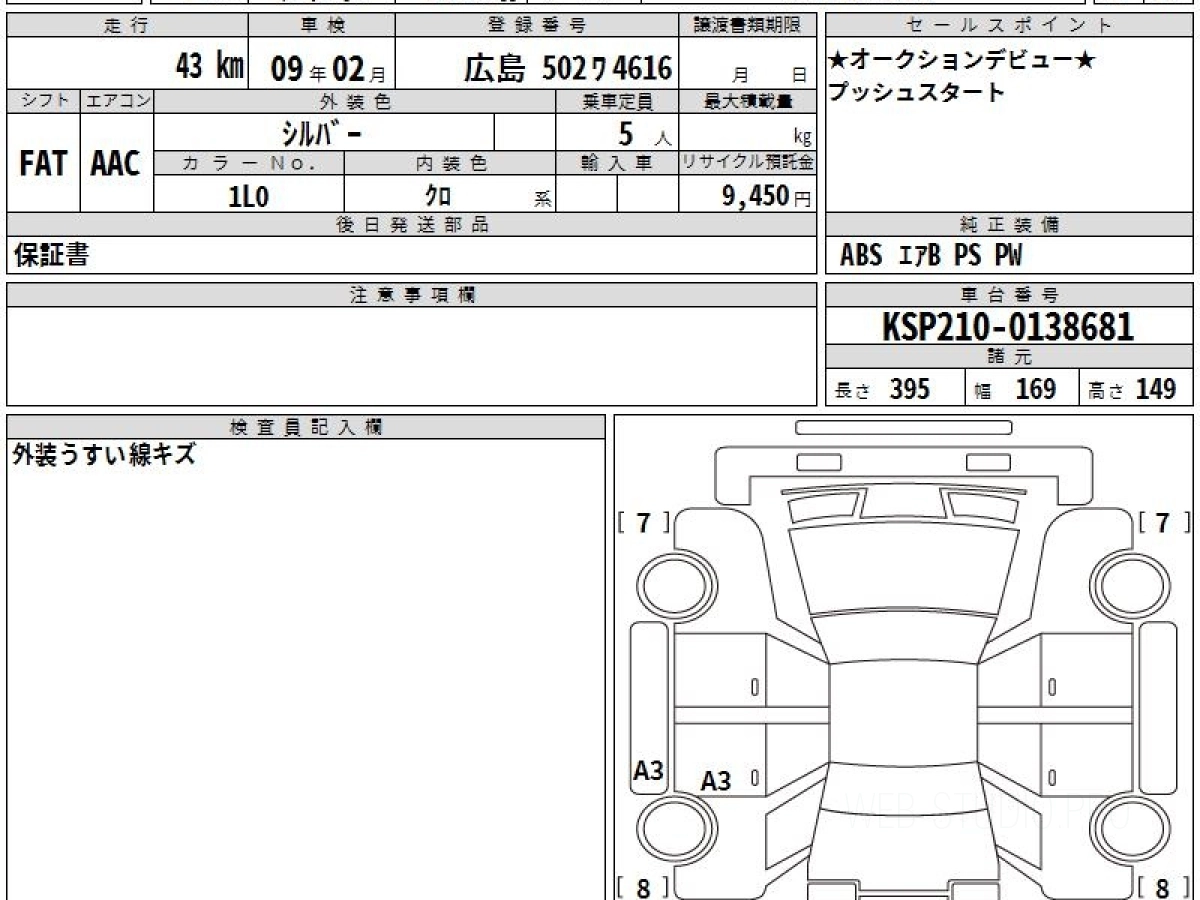Select the ★オークションデビュー★ line
The height and width of the screenshot is (900, 1200).
[961, 61]
